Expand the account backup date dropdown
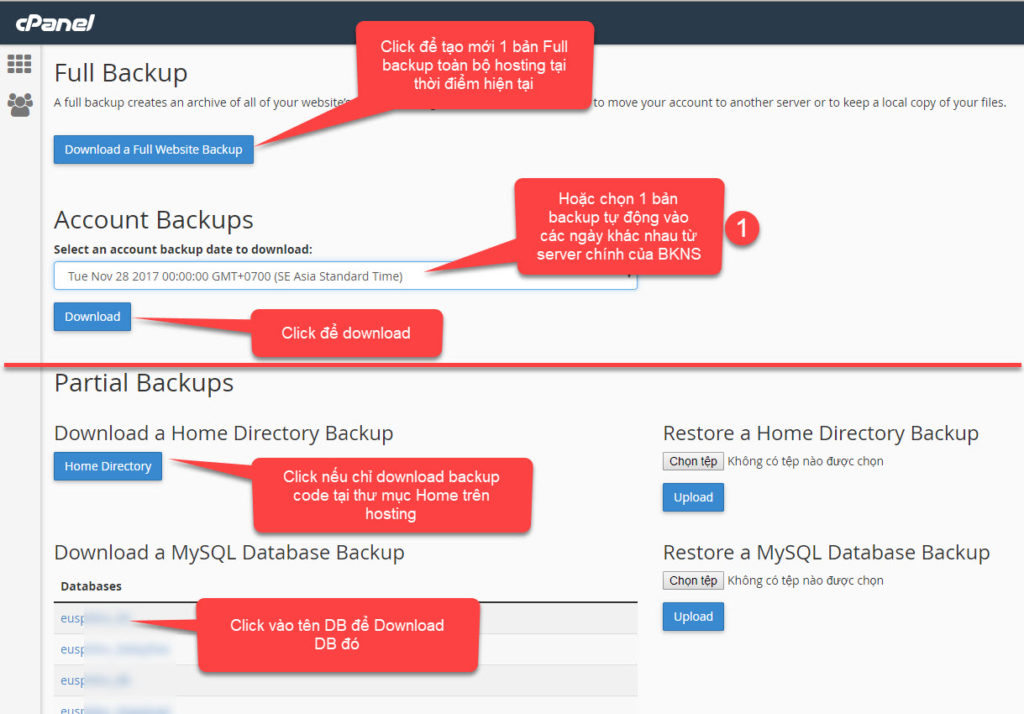1024x714 pixels. (x=345, y=276)
